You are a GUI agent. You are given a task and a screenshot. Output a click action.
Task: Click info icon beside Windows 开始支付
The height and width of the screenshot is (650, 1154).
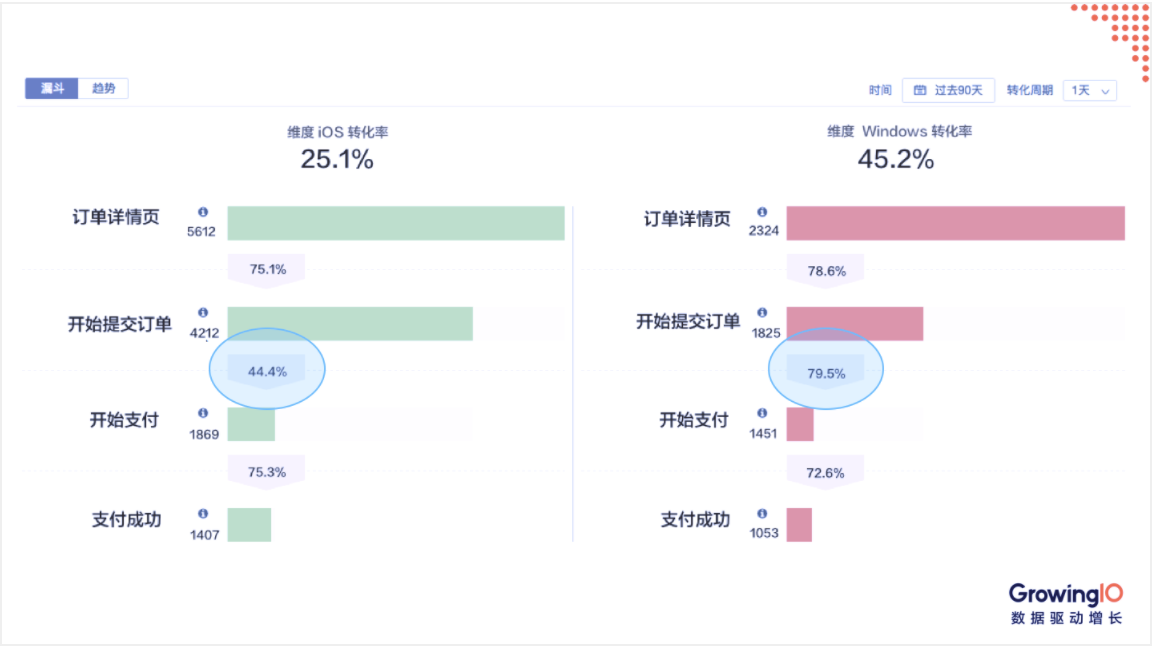click(762, 413)
